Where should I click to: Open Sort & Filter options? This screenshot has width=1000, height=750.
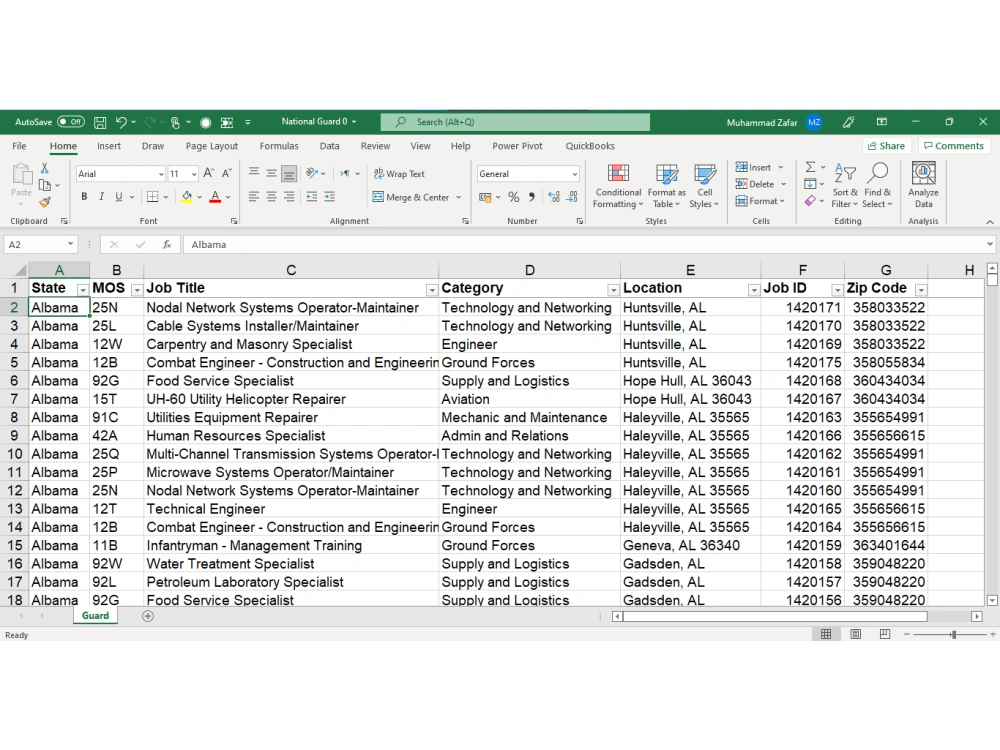pos(845,185)
